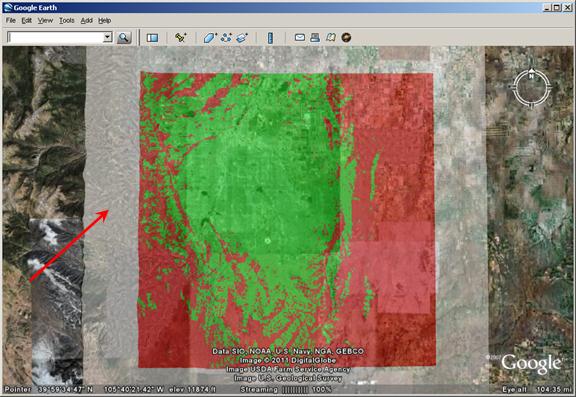
Task: Open the Tools menu
Action: [x=66, y=21]
